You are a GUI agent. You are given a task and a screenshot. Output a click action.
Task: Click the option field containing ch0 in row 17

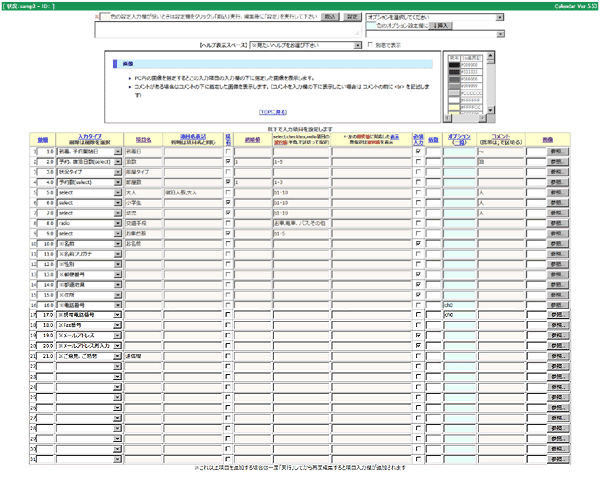[460, 315]
